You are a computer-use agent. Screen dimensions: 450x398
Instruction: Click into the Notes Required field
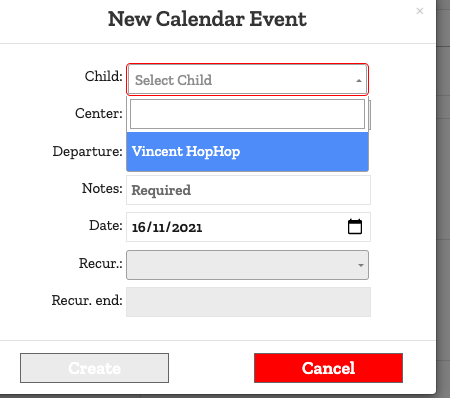click(x=248, y=190)
